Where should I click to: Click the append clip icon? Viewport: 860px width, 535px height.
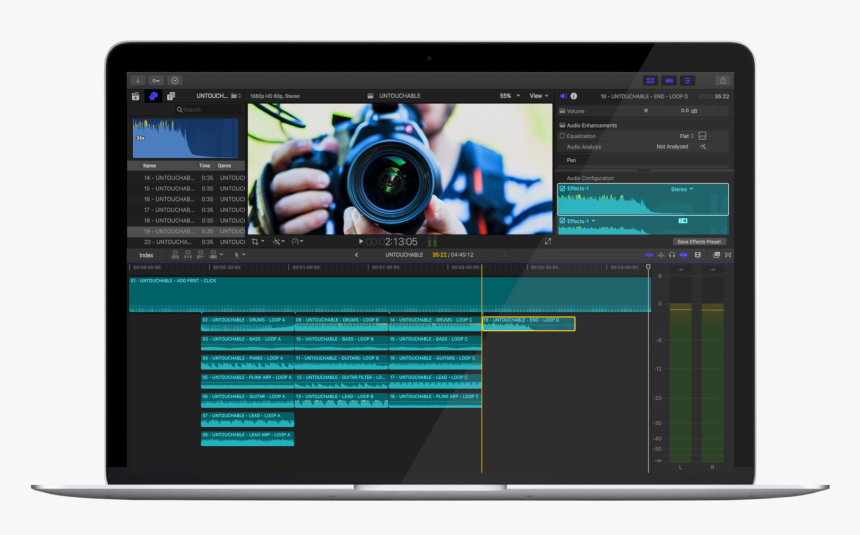pos(200,255)
